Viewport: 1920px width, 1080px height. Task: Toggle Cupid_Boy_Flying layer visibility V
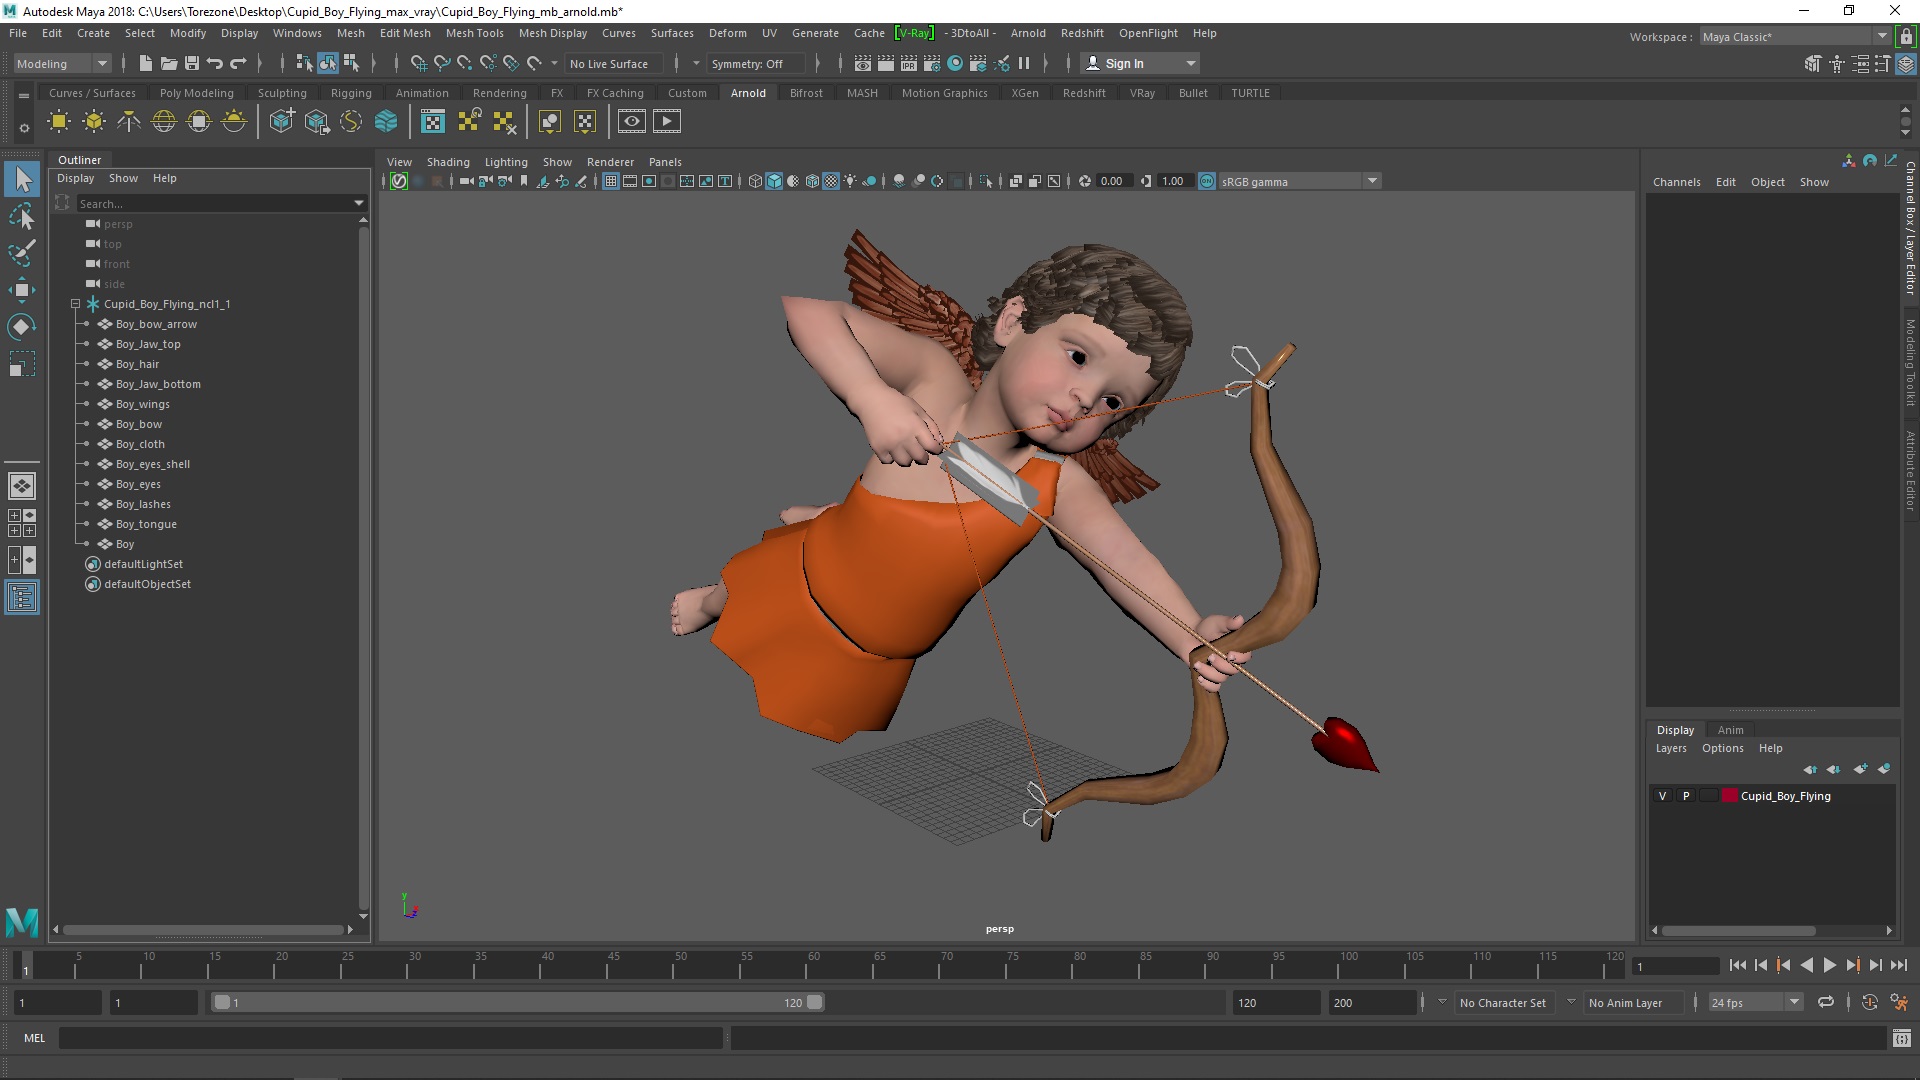point(1663,796)
